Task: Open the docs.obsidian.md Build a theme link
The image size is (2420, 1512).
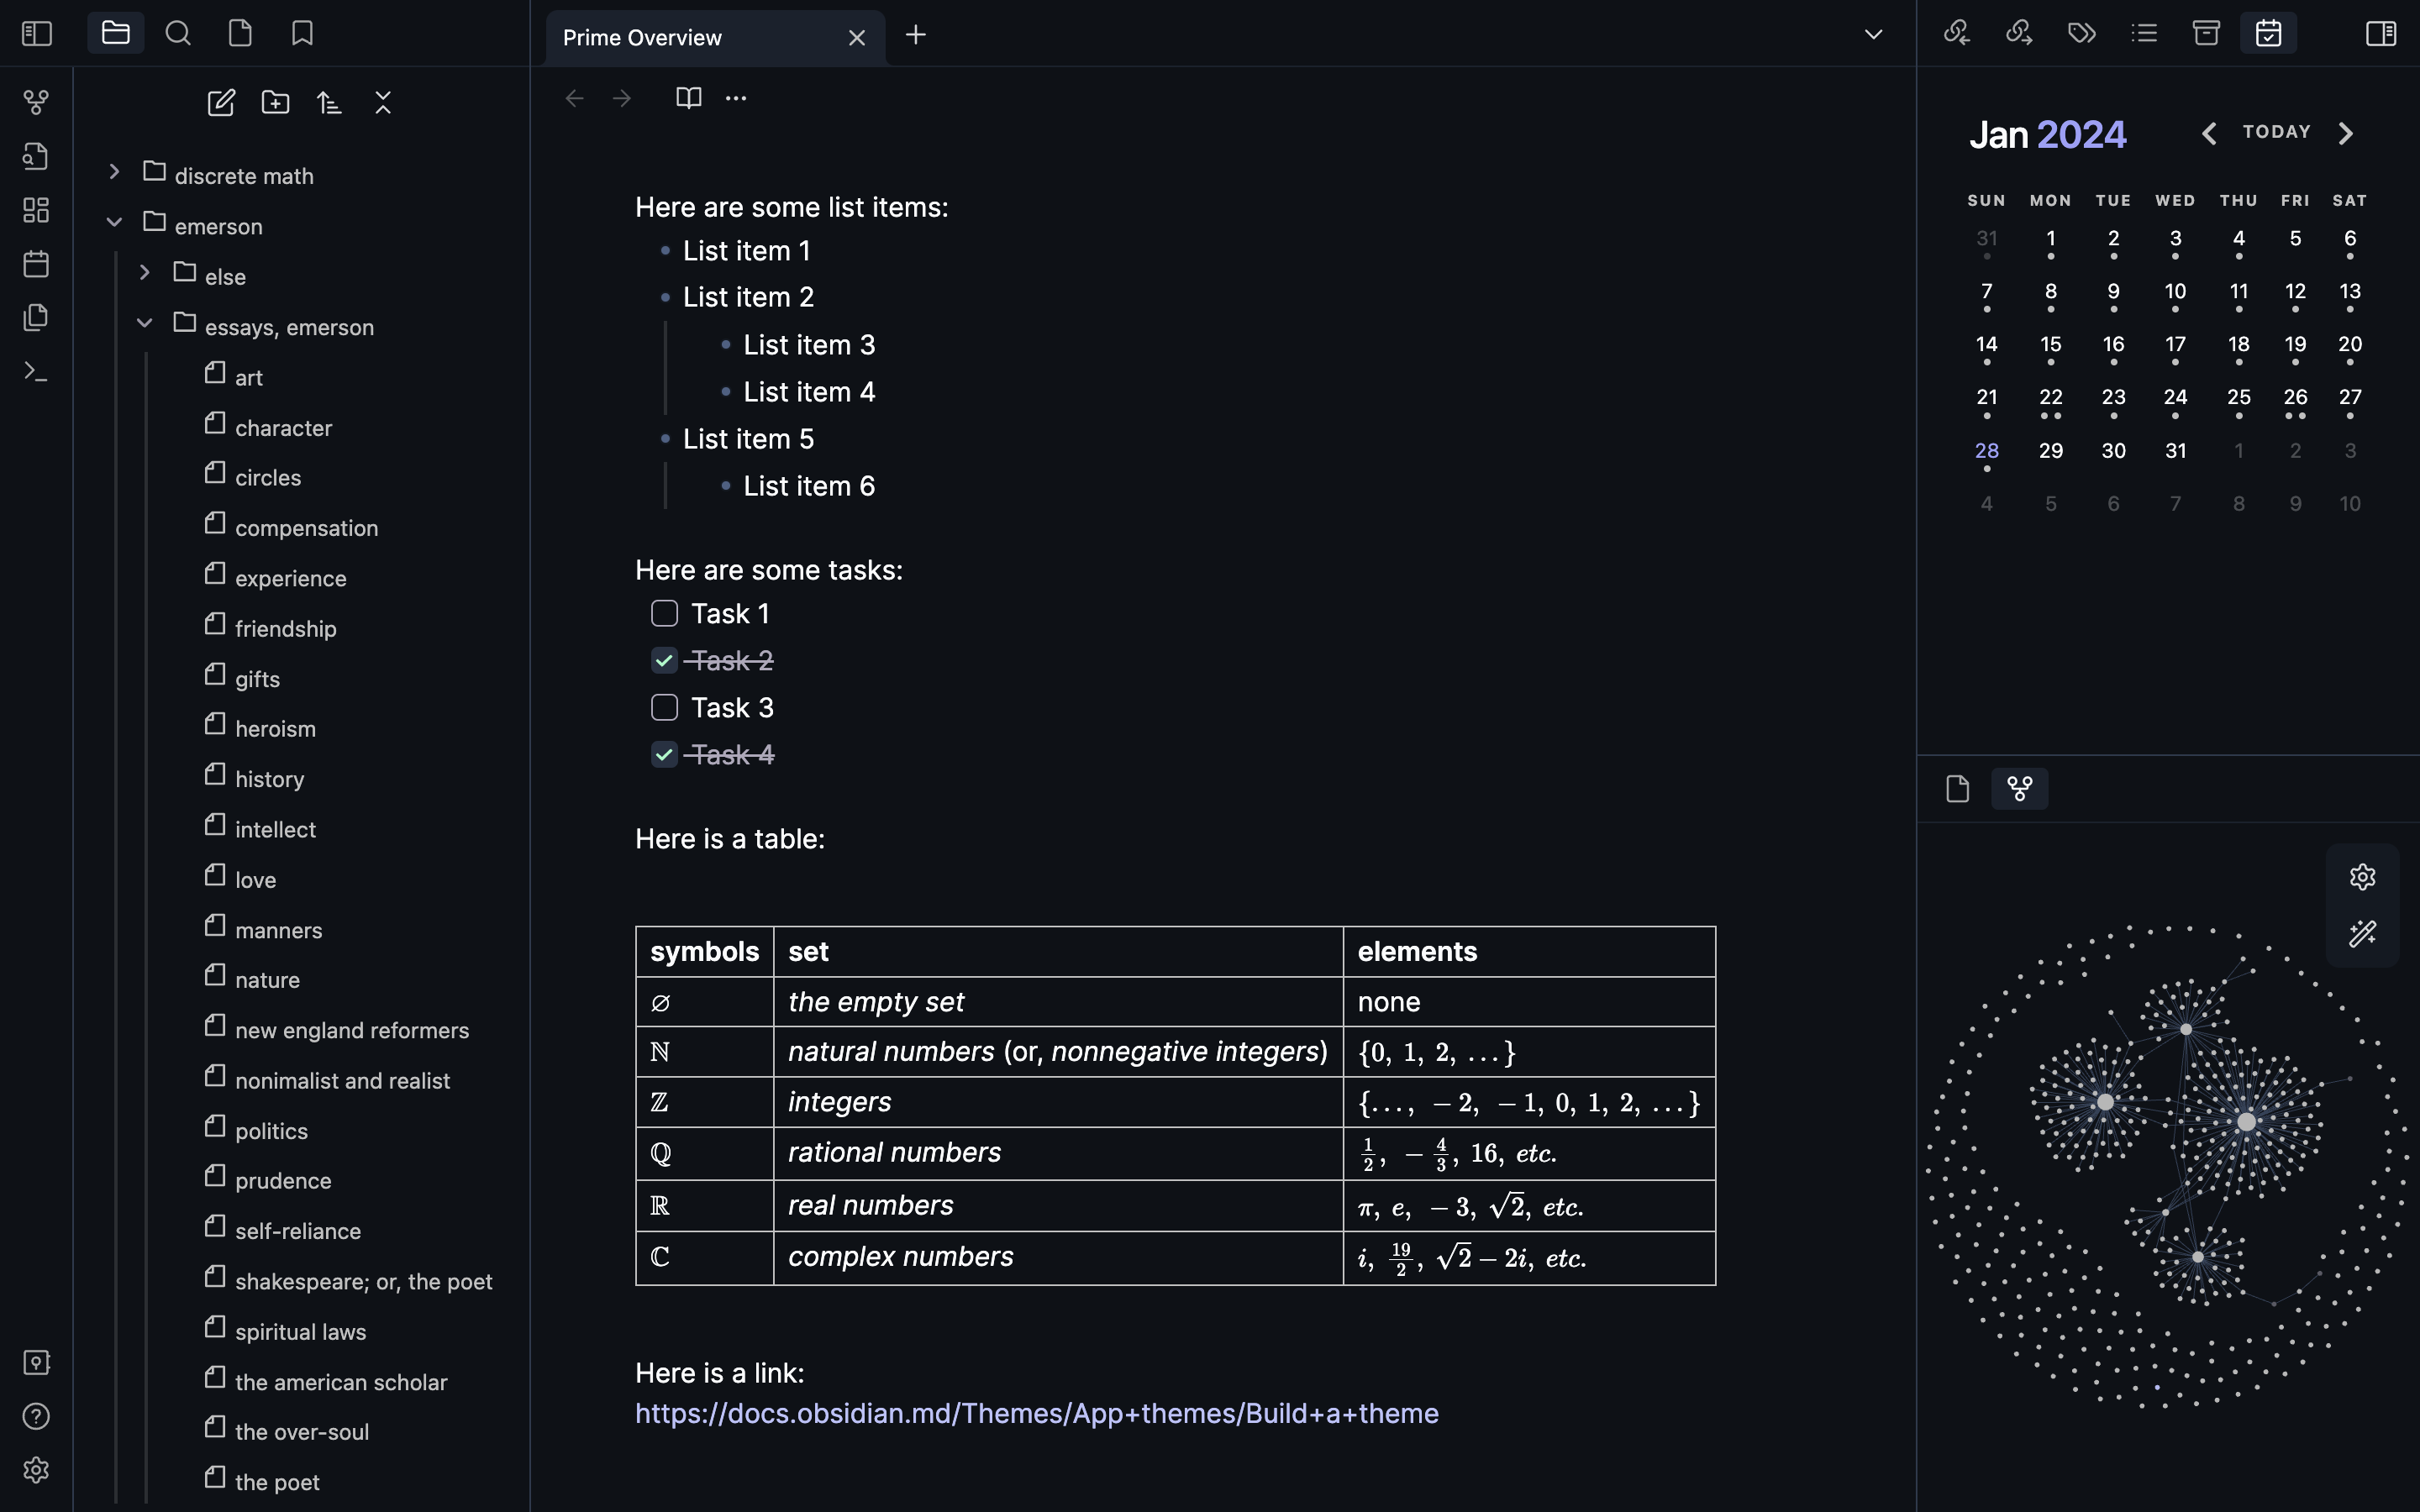Action: [x=1037, y=1413]
